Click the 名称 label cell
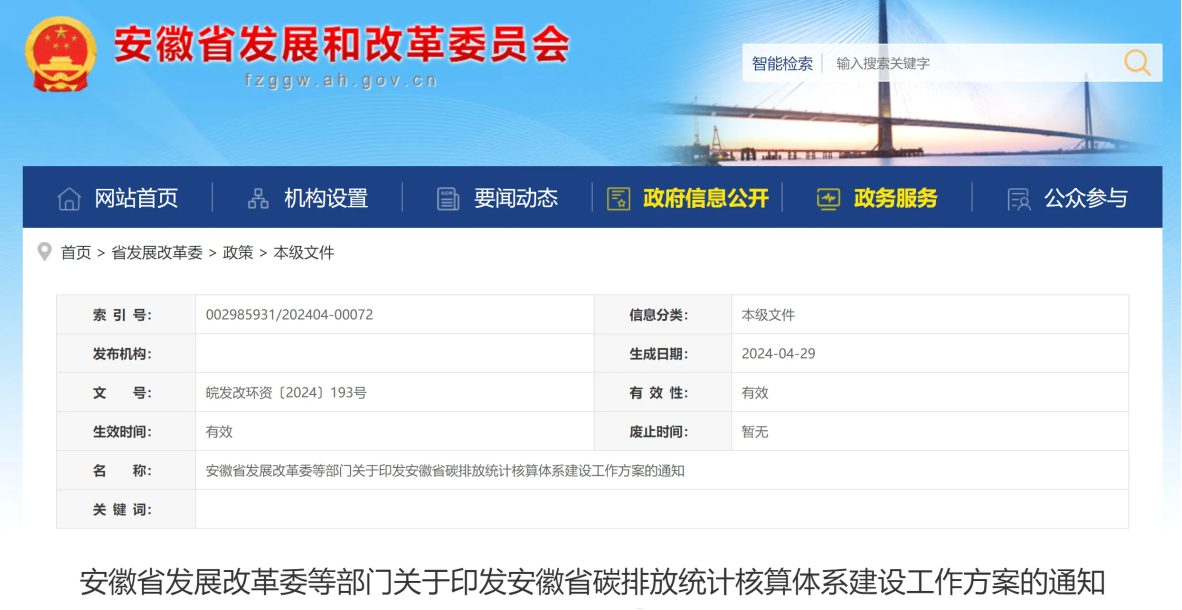Image resolution: width=1182 pixels, height=610 pixels. pyautogui.click(x=126, y=471)
